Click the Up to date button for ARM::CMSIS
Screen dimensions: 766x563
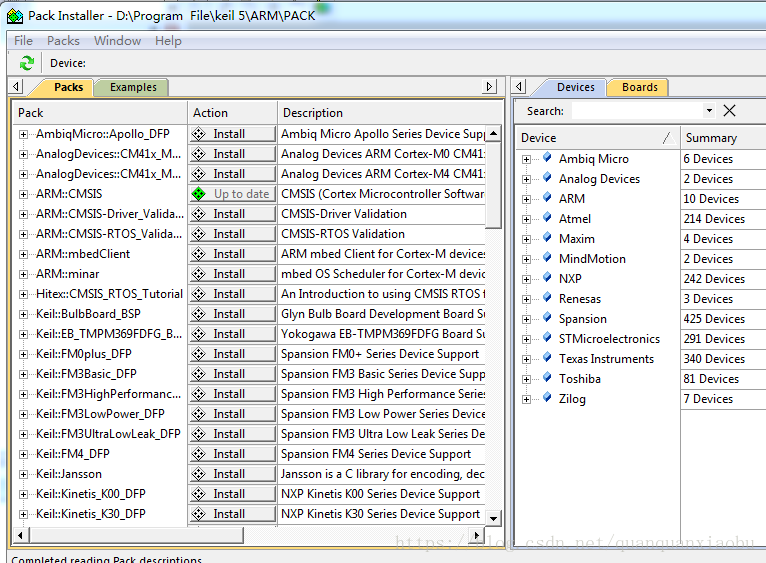coord(233,194)
